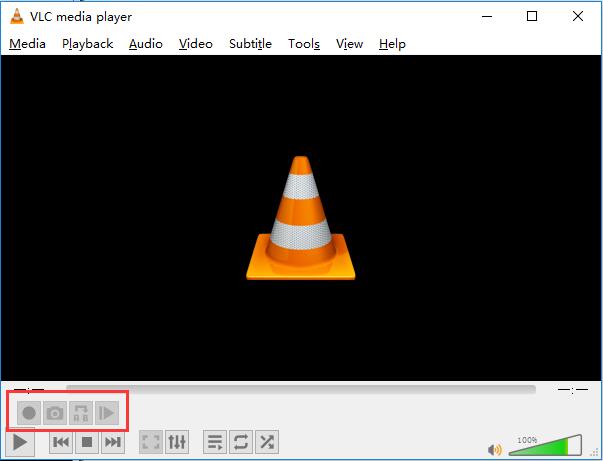This screenshot has width=603, height=461.
Task: Open the Audio menu
Action: pos(146,44)
